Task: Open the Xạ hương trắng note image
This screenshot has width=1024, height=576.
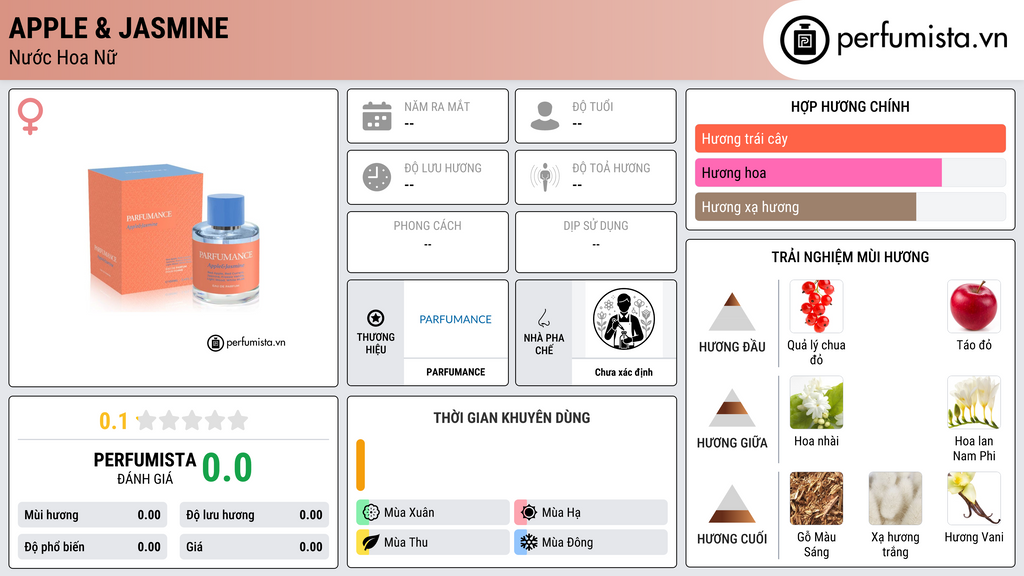Action: (x=895, y=498)
